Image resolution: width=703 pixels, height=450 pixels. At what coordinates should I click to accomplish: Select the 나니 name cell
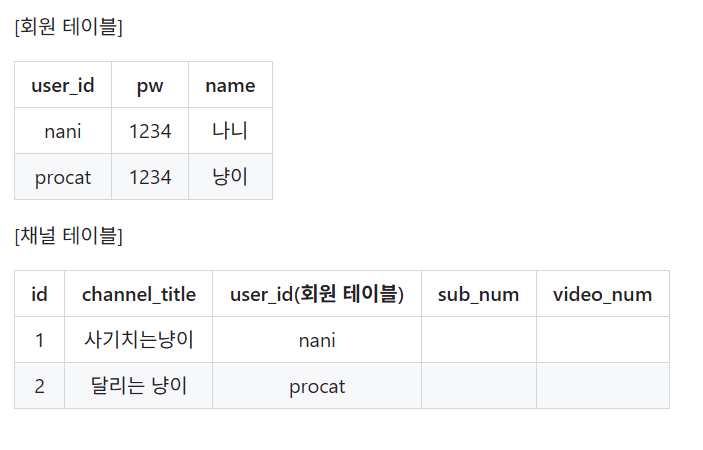coord(230,131)
